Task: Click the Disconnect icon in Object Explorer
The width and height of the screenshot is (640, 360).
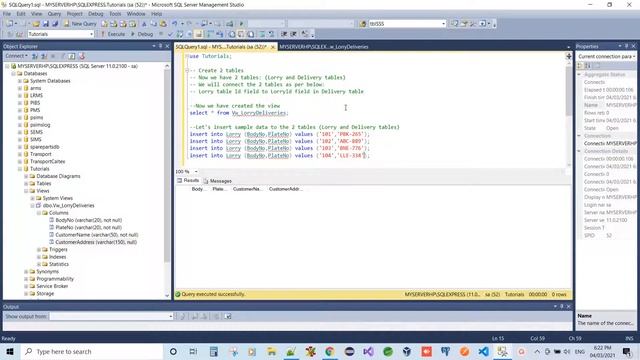Action: click(x=44, y=56)
